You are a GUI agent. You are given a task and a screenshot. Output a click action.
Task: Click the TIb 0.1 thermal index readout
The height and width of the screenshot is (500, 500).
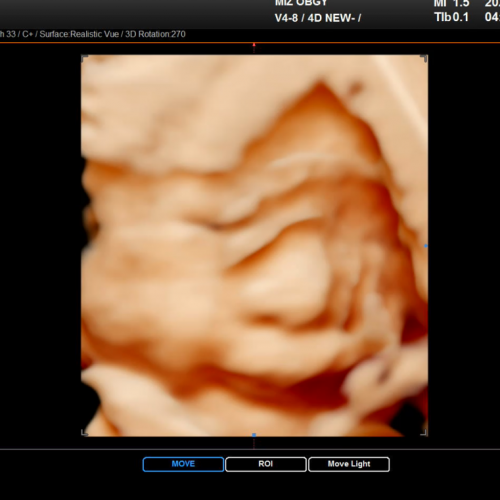pos(451,17)
